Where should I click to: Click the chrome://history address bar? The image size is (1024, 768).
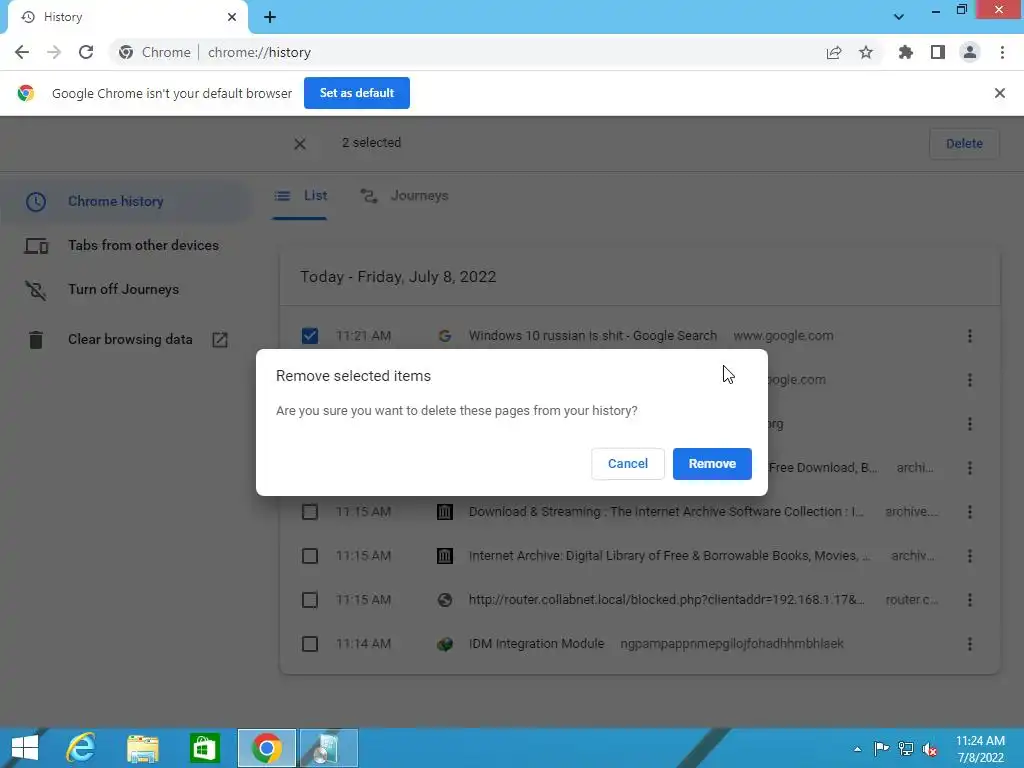pos(496,52)
